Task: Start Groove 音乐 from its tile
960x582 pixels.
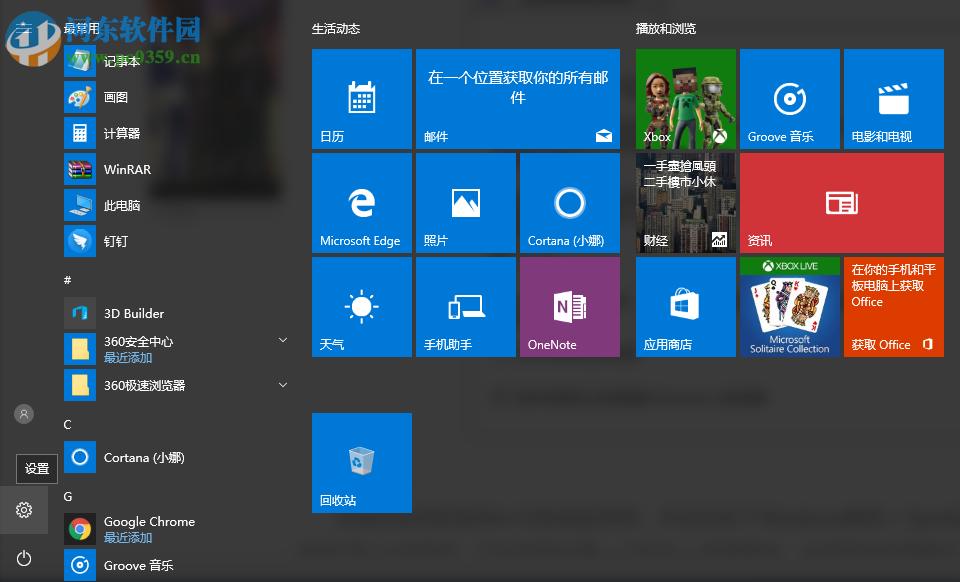Action: [789, 98]
